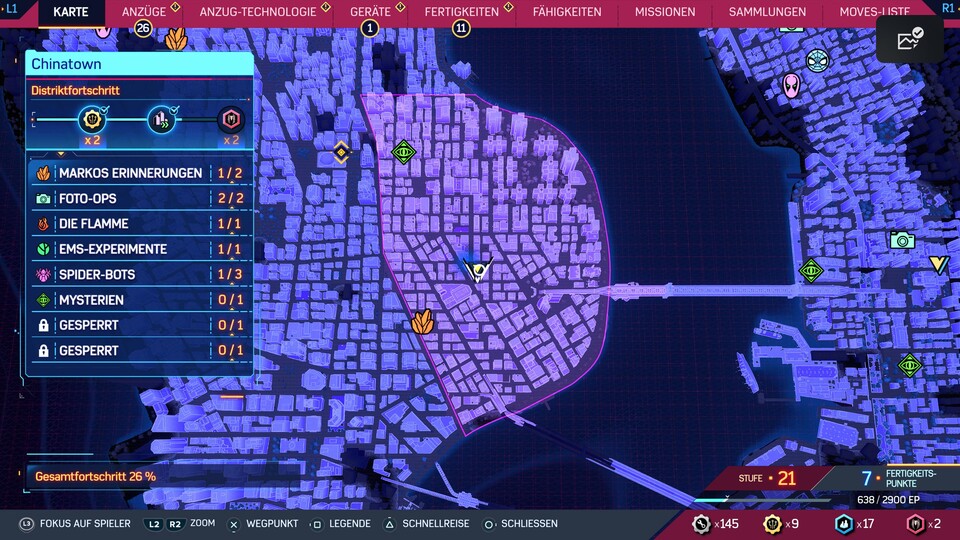Viewport: 960px width, 540px height.
Task: Click the memory marker below ANZÜGE tab
Action: point(176,39)
